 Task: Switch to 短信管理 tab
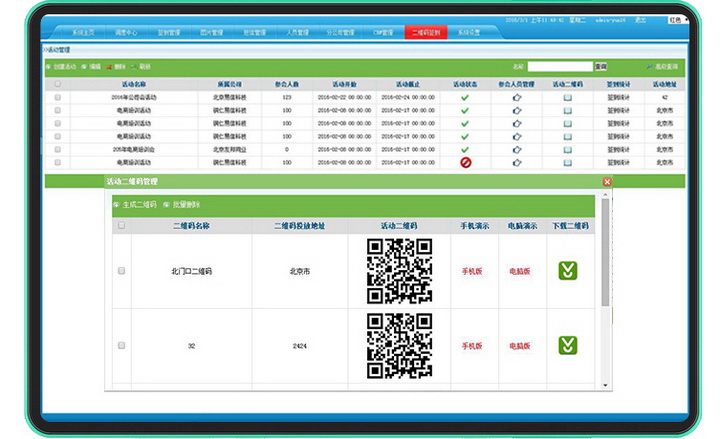(254, 33)
